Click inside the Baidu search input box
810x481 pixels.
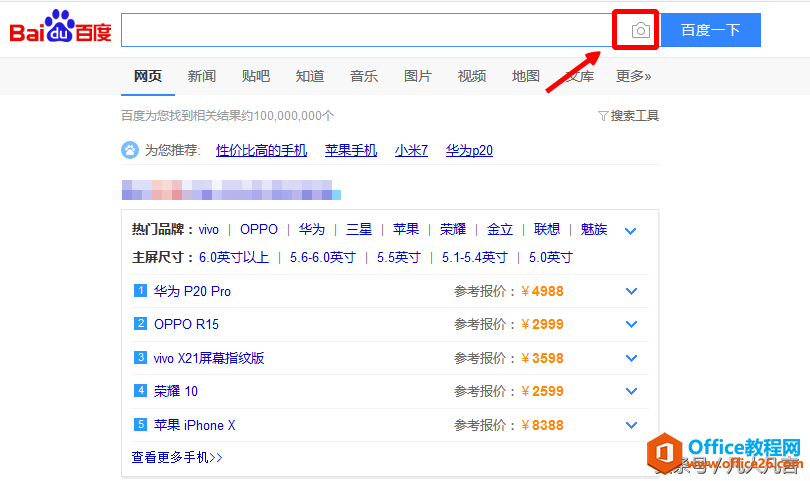click(x=367, y=30)
